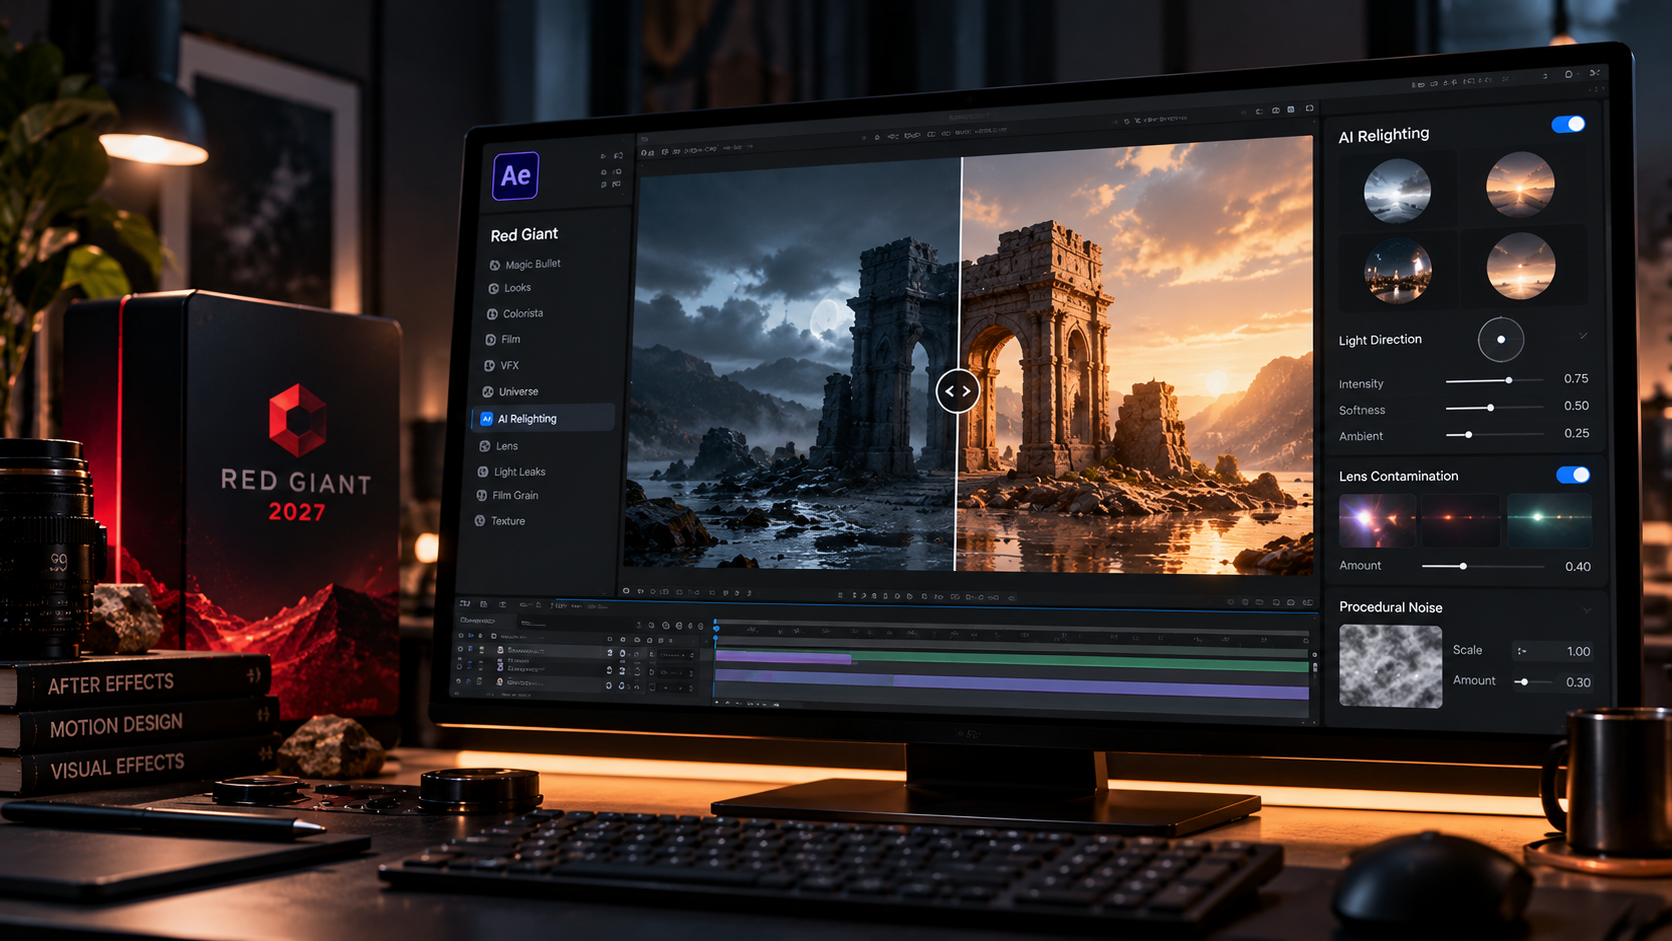Select Light Leaks in the sidebar
The height and width of the screenshot is (941, 1672).
(520, 472)
